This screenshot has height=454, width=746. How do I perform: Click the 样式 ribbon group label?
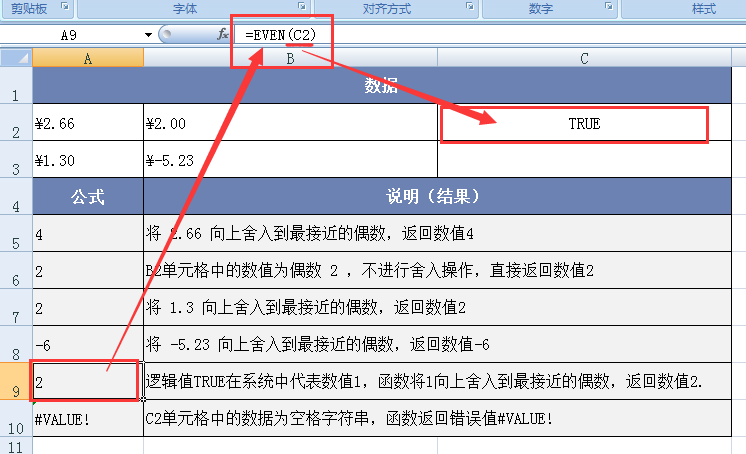click(704, 9)
